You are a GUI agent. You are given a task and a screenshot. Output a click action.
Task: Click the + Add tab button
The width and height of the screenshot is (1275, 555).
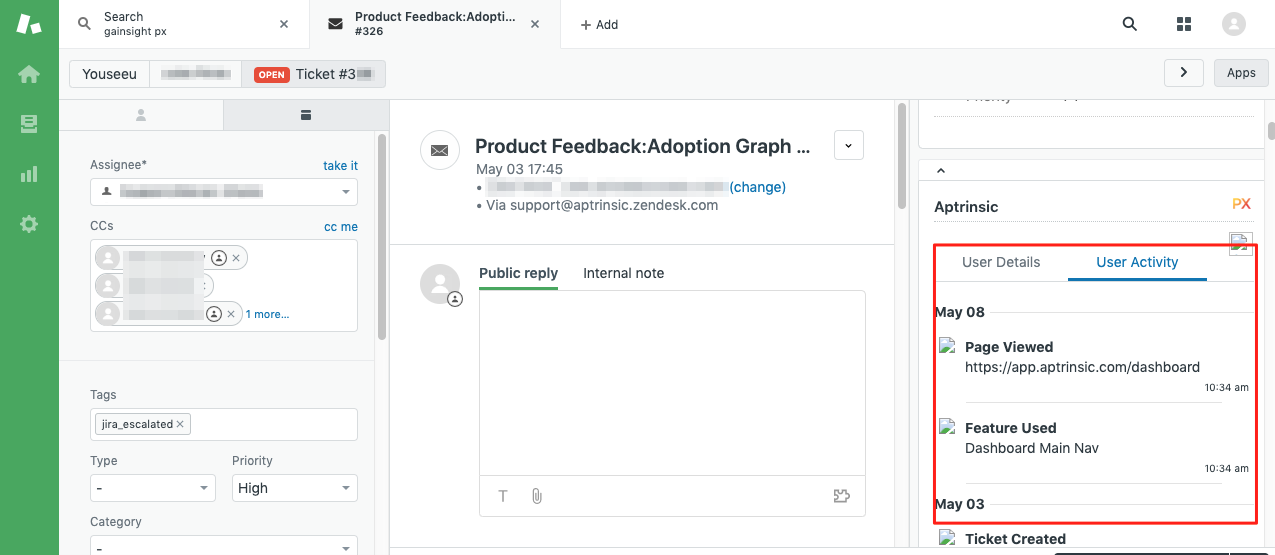[x=599, y=24]
